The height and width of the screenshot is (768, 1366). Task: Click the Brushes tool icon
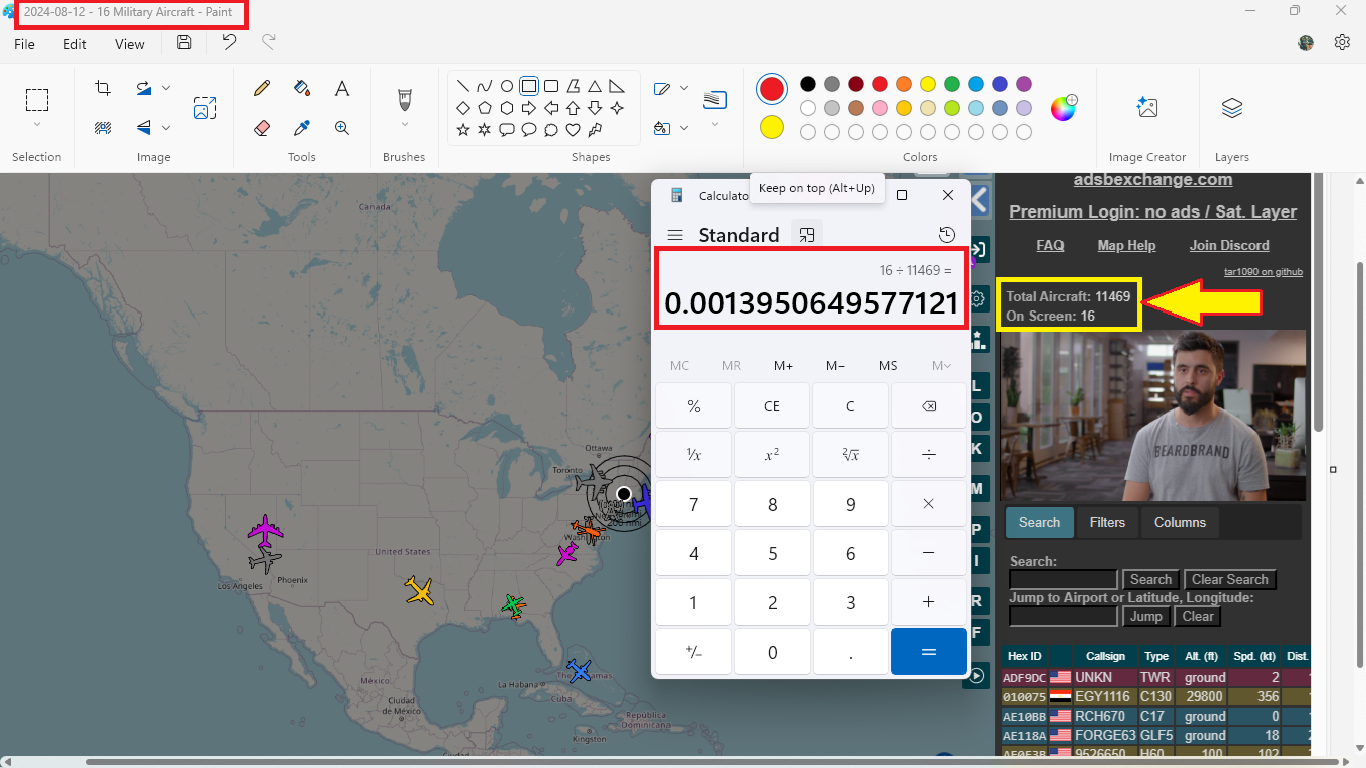tap(405, 99)
